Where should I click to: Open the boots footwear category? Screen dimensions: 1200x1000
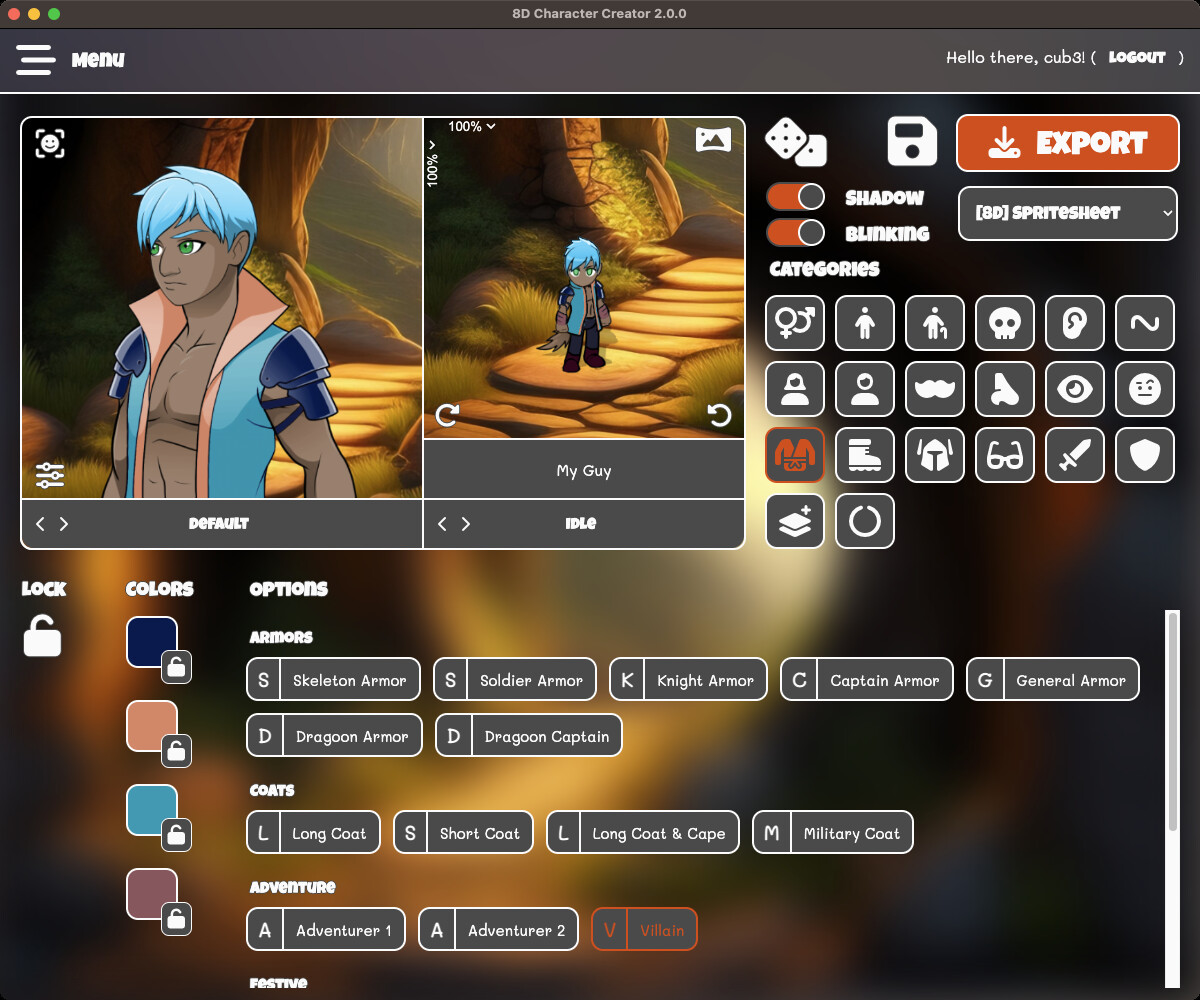pyautogui.click(x=864, y=455)
